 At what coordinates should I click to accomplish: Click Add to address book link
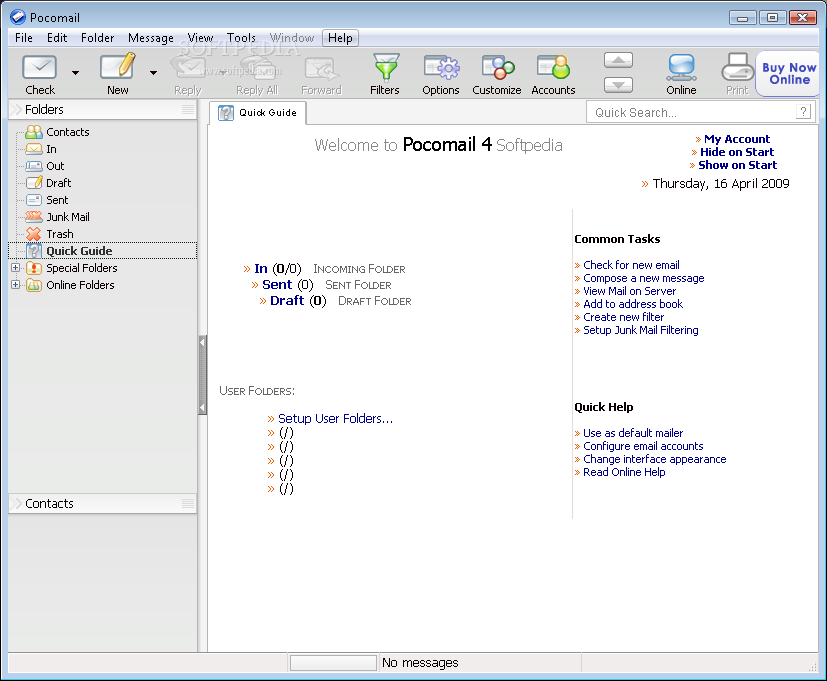633,304
